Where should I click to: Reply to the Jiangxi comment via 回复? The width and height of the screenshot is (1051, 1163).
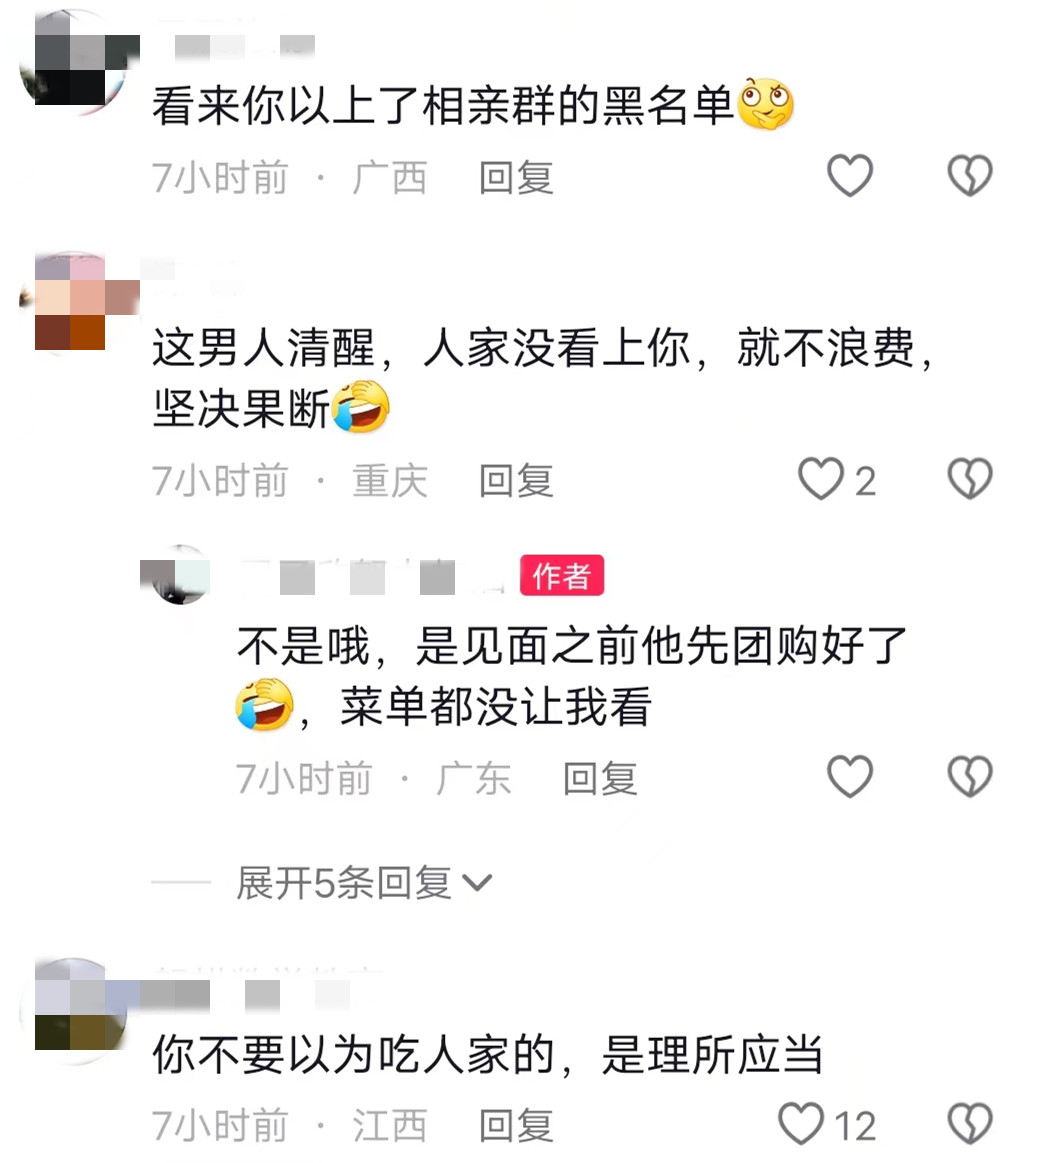coord(516,1126)
